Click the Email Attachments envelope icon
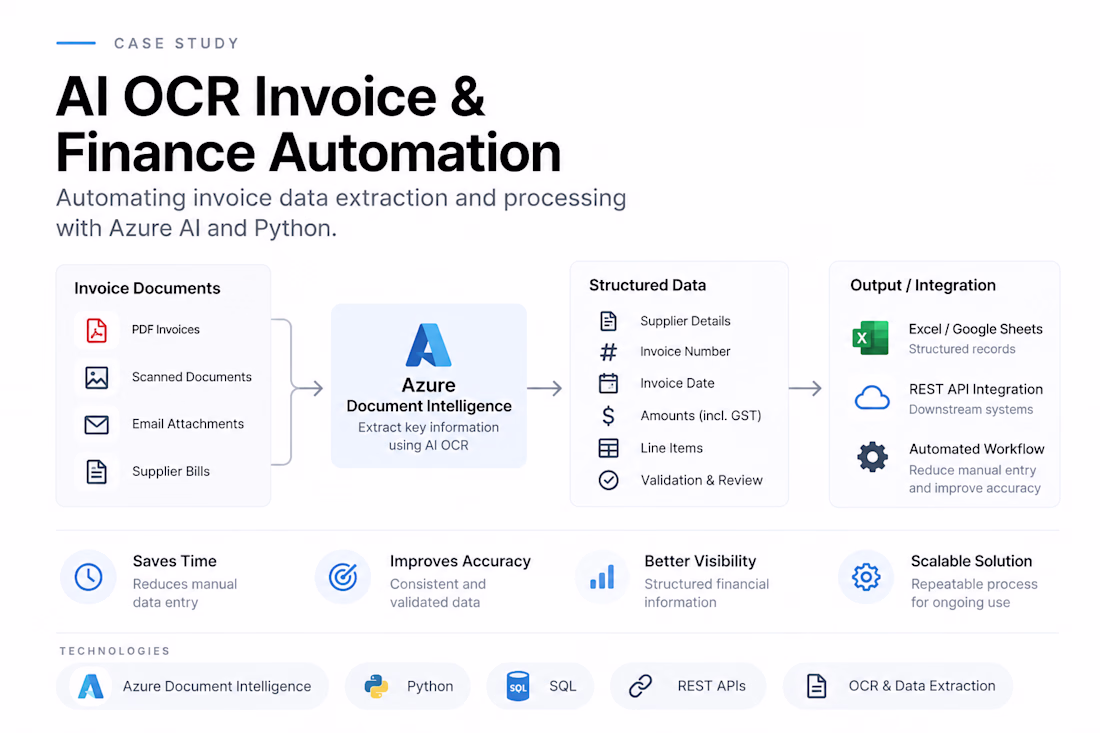Viewport: 1100px width, 733px height. (x=97, y=424)
